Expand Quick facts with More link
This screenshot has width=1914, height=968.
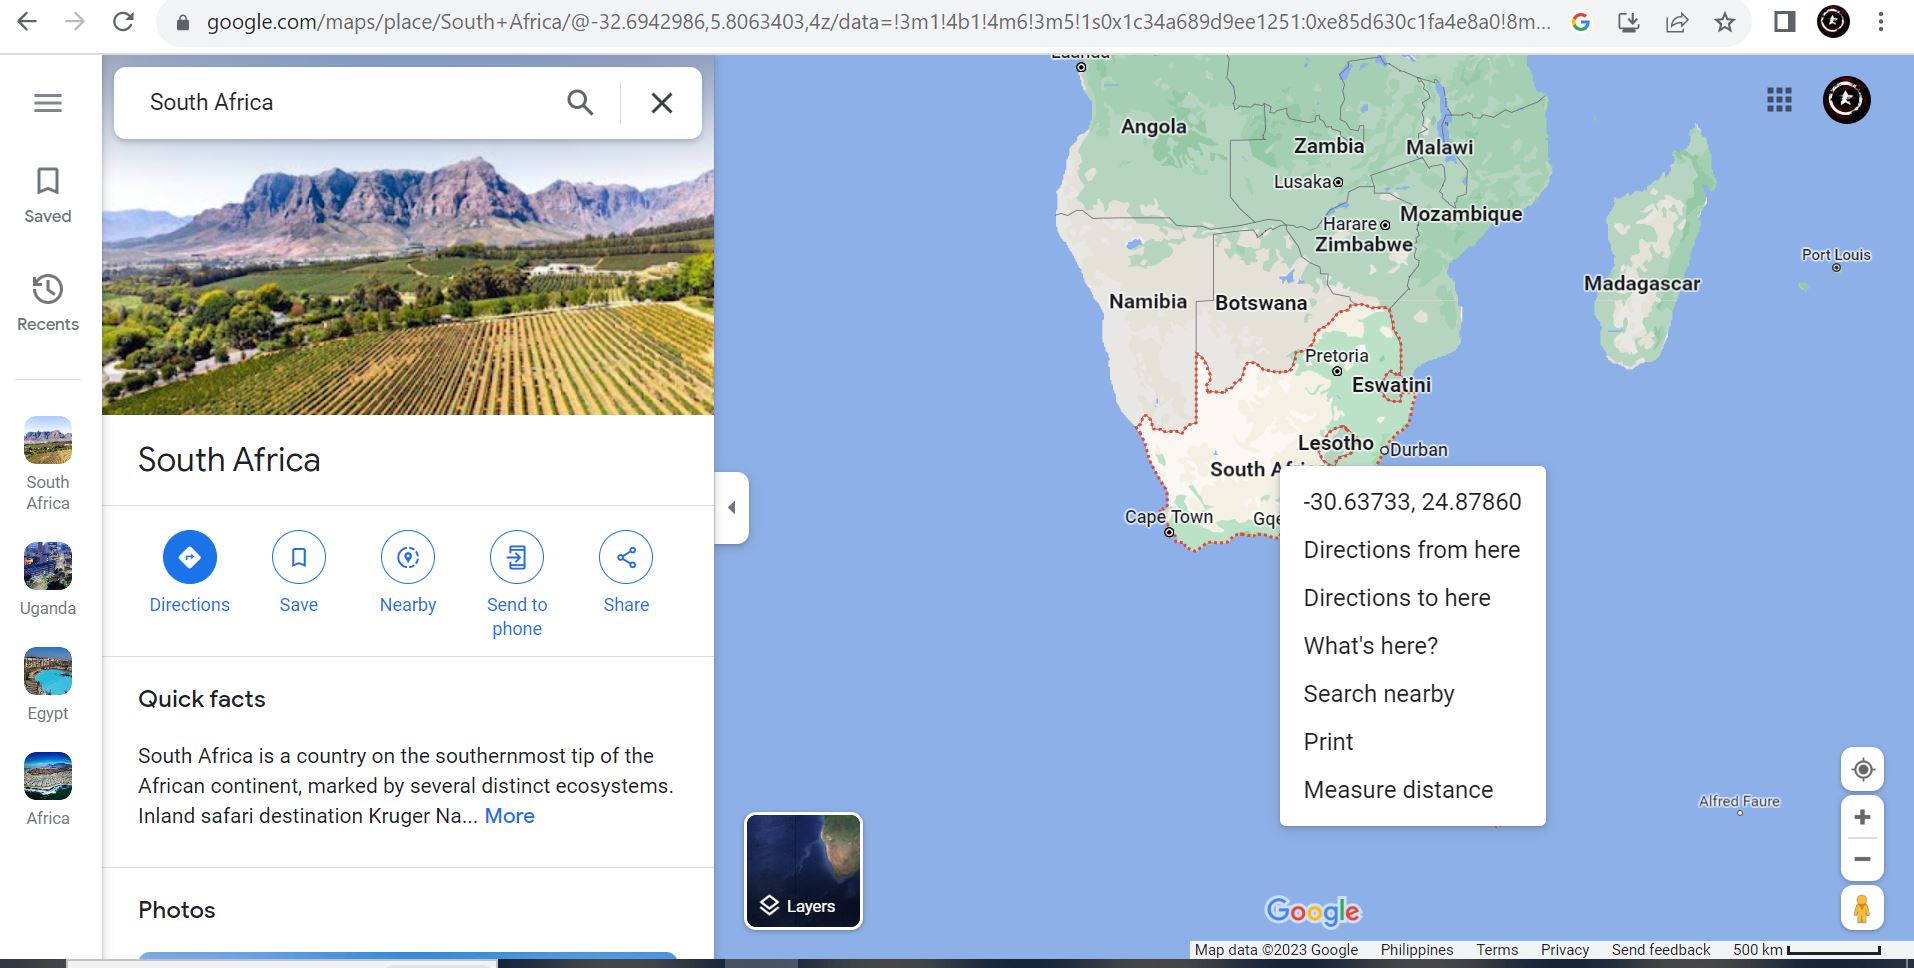tap(510, 816)
